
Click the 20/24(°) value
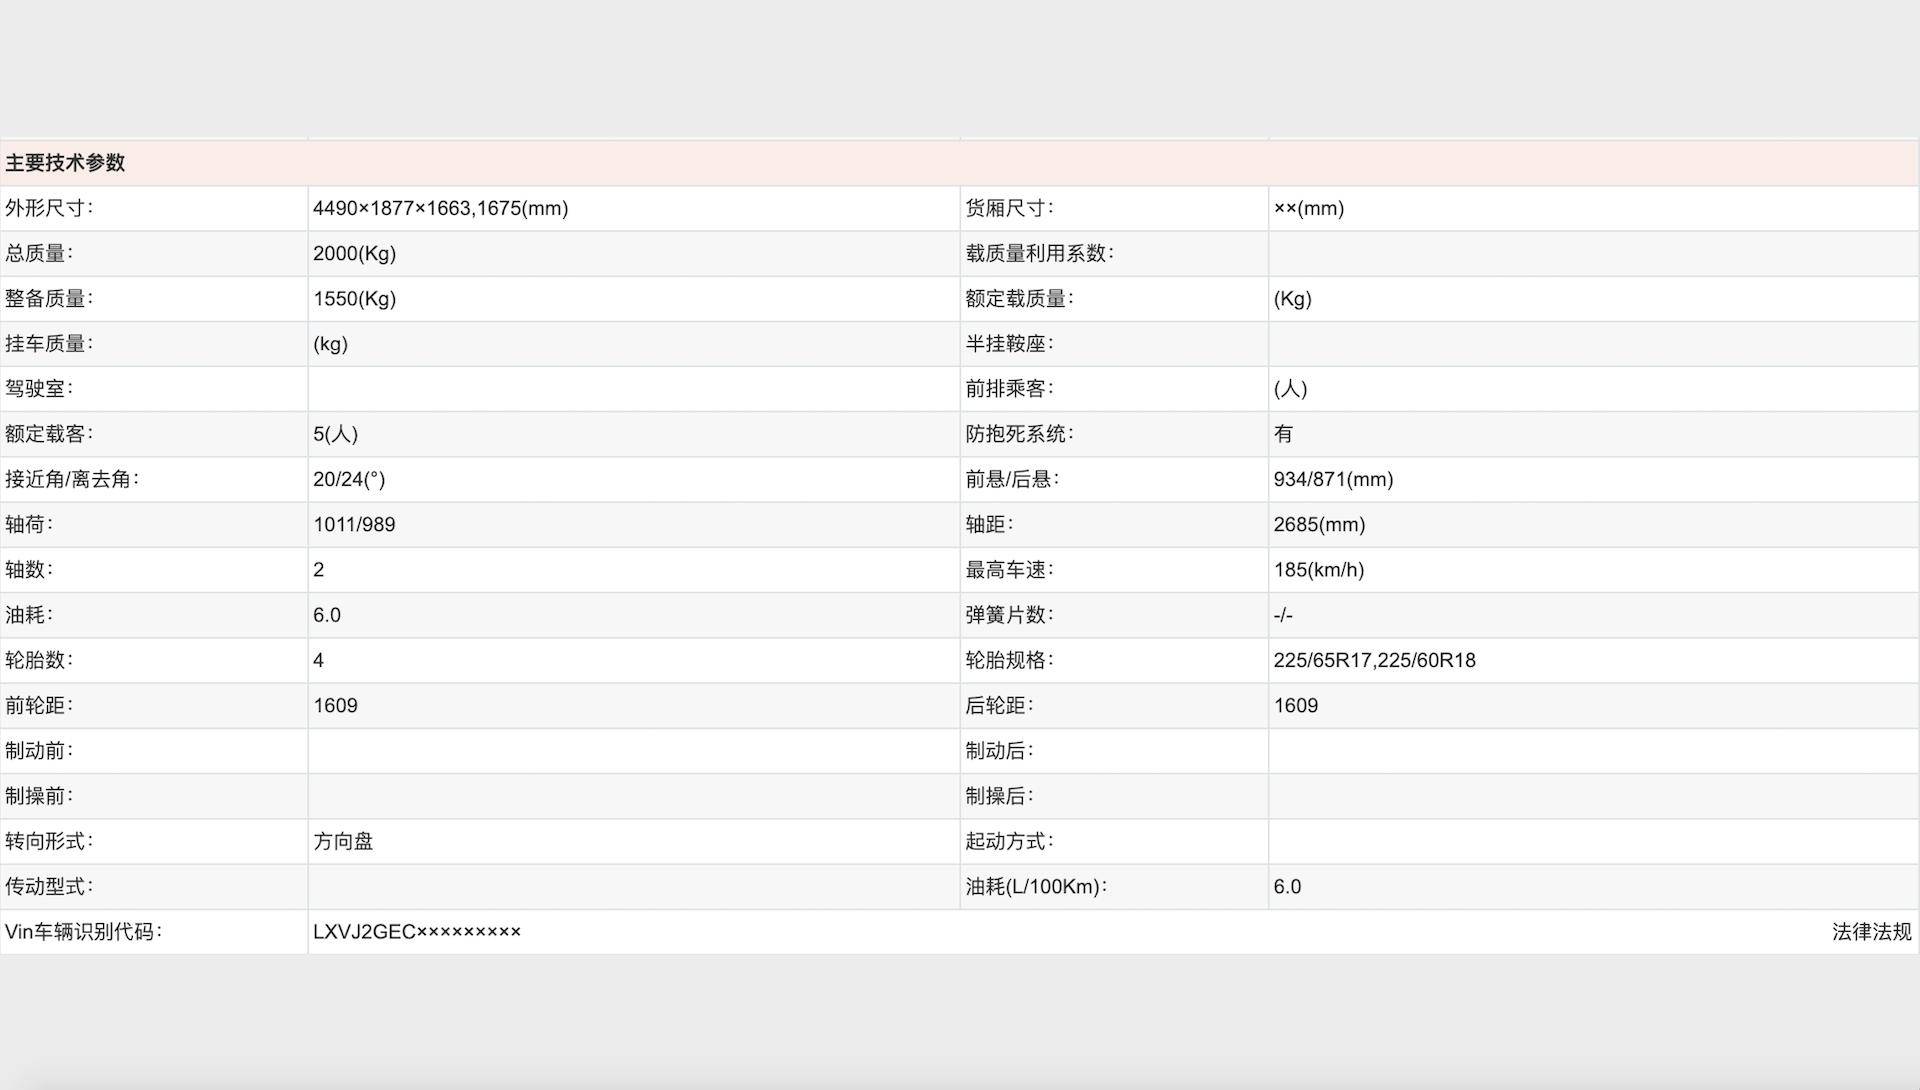click(349, 479)
